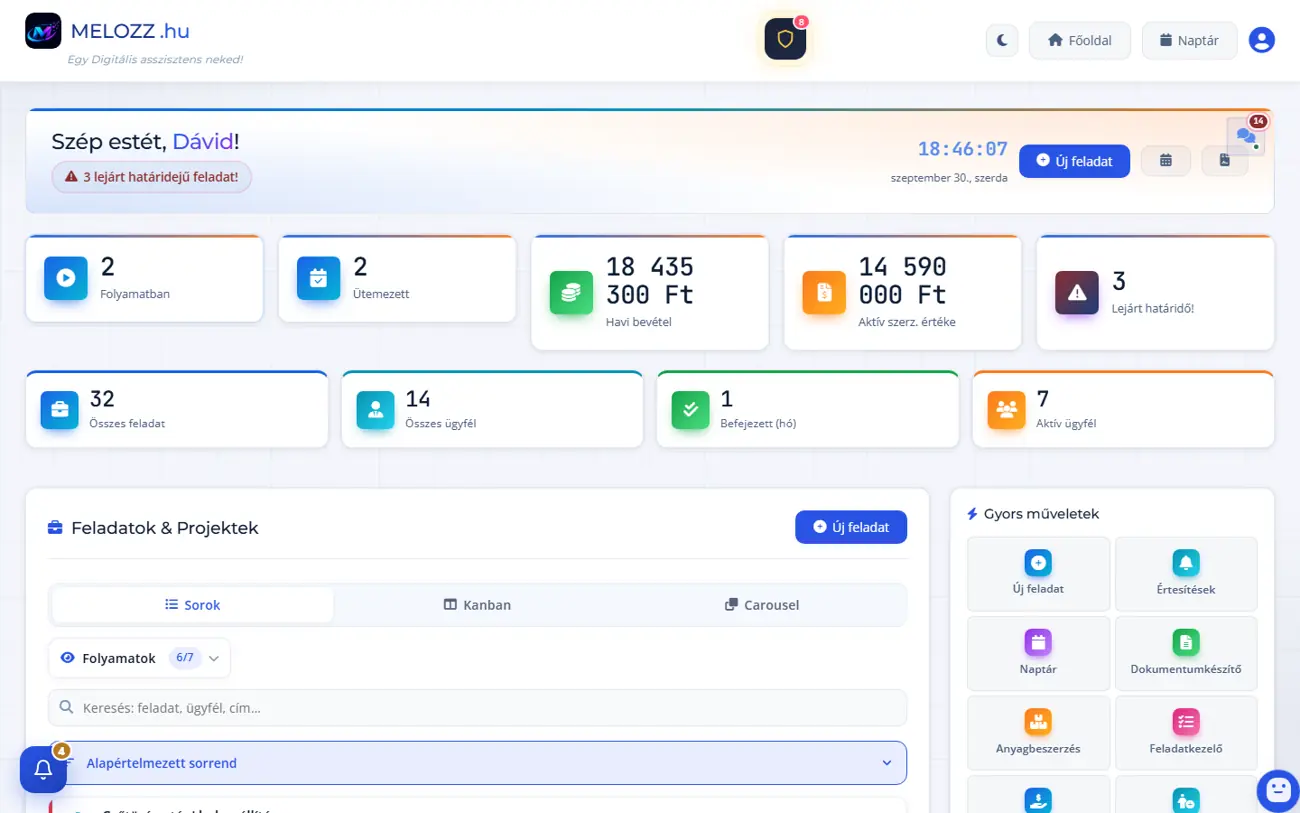
Task: Expand the Folyamatok 6/7 filter dropdown
Action: 139,658
